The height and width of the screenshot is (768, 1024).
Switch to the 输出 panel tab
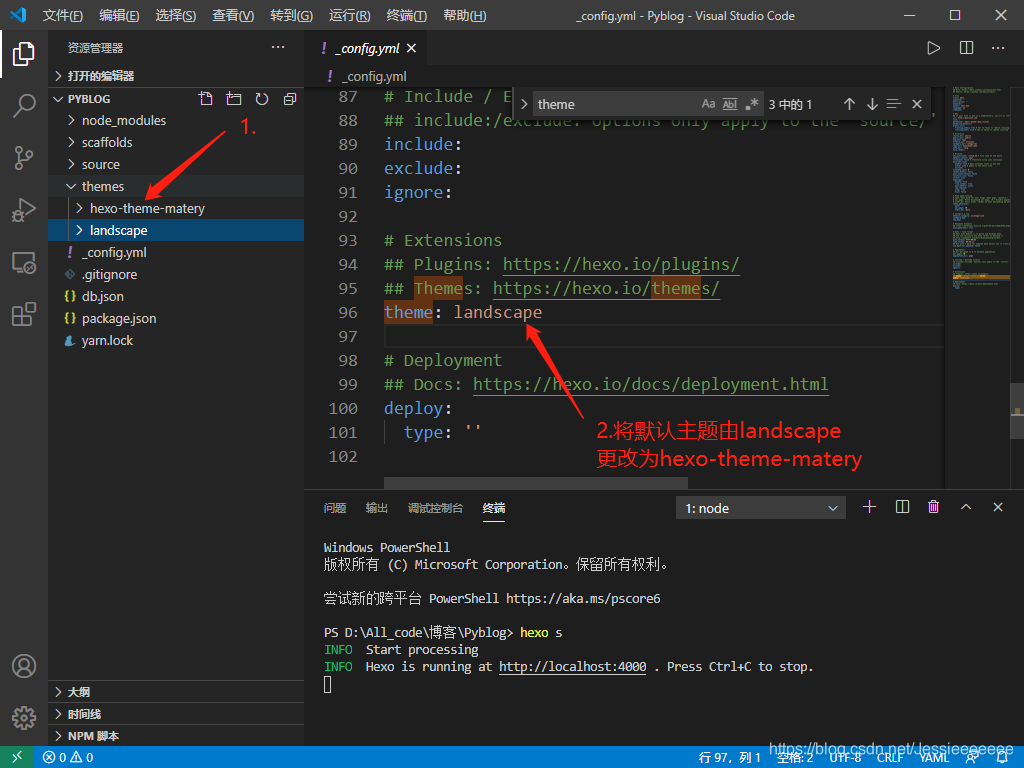pyautogui.click(x=376, y=507)
